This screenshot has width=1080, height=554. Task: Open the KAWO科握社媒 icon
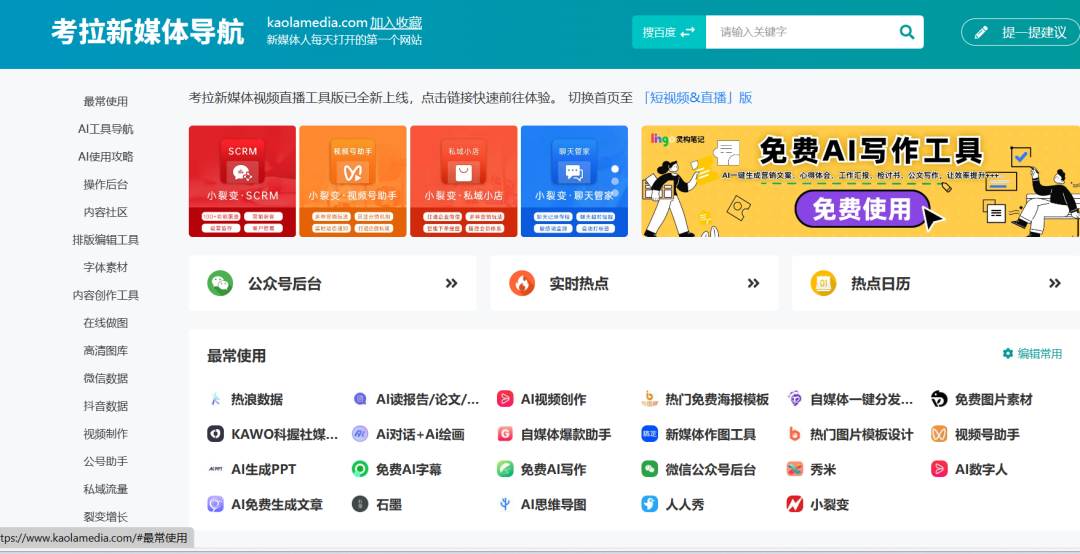coord(216,434)
